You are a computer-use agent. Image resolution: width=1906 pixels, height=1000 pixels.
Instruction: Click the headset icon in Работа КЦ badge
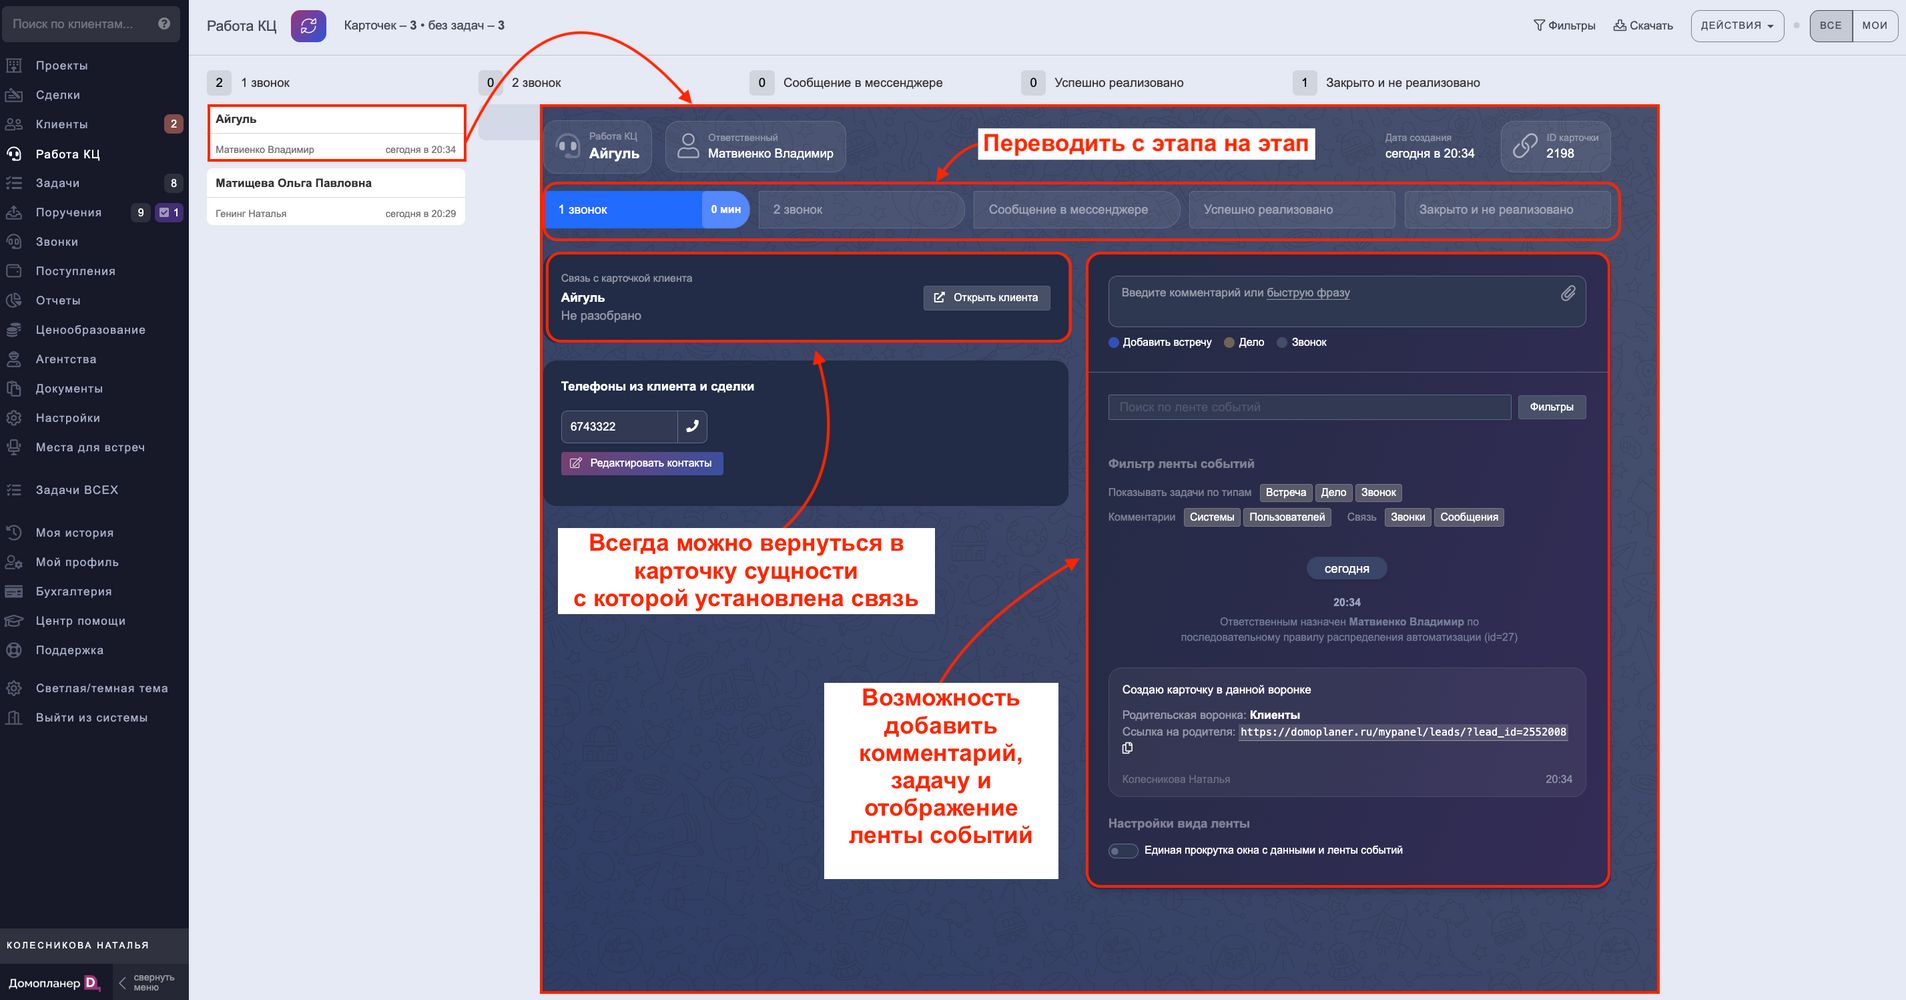pos(568,146)
